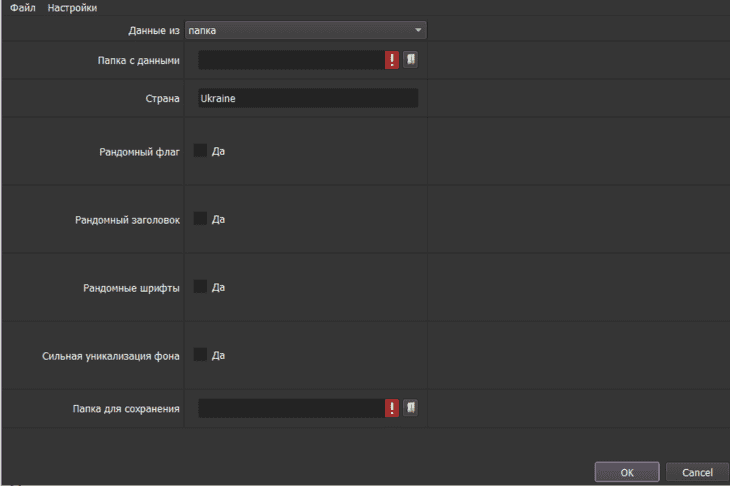Click the Рандомный заголовок label text
This screenshot has height=486, width=730.
point(127,220)
